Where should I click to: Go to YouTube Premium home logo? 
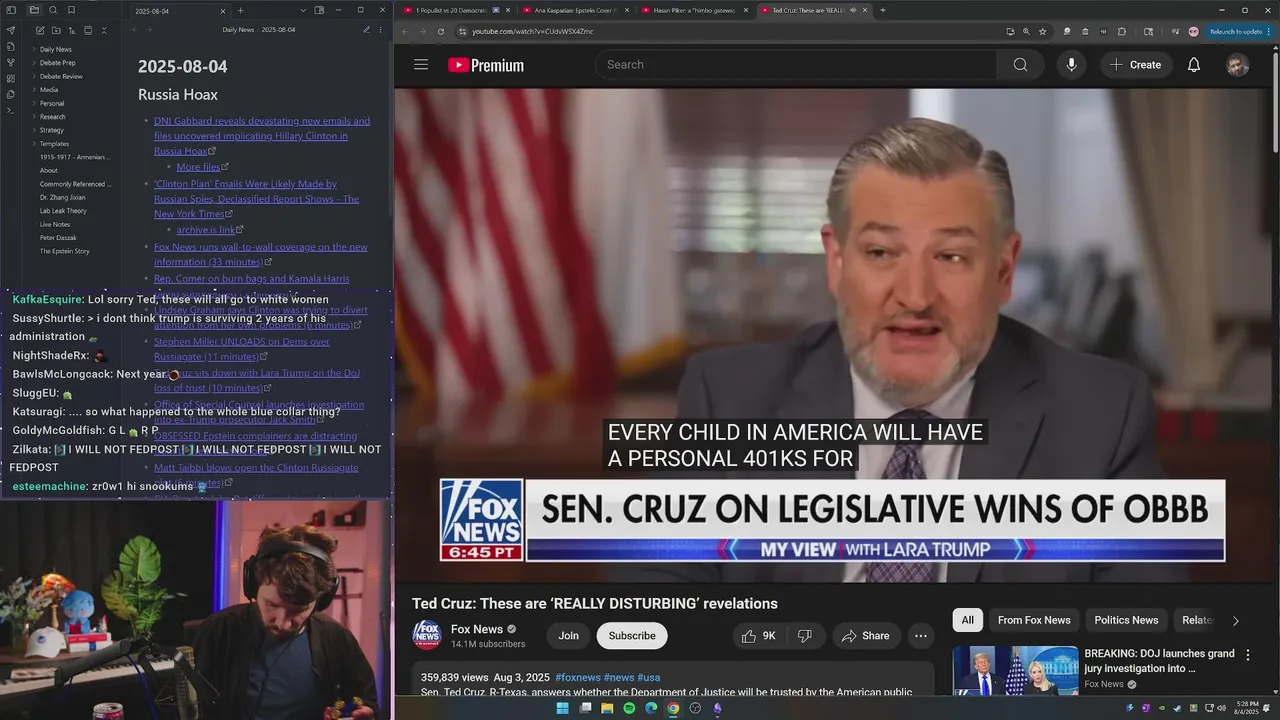pos(486,65)
